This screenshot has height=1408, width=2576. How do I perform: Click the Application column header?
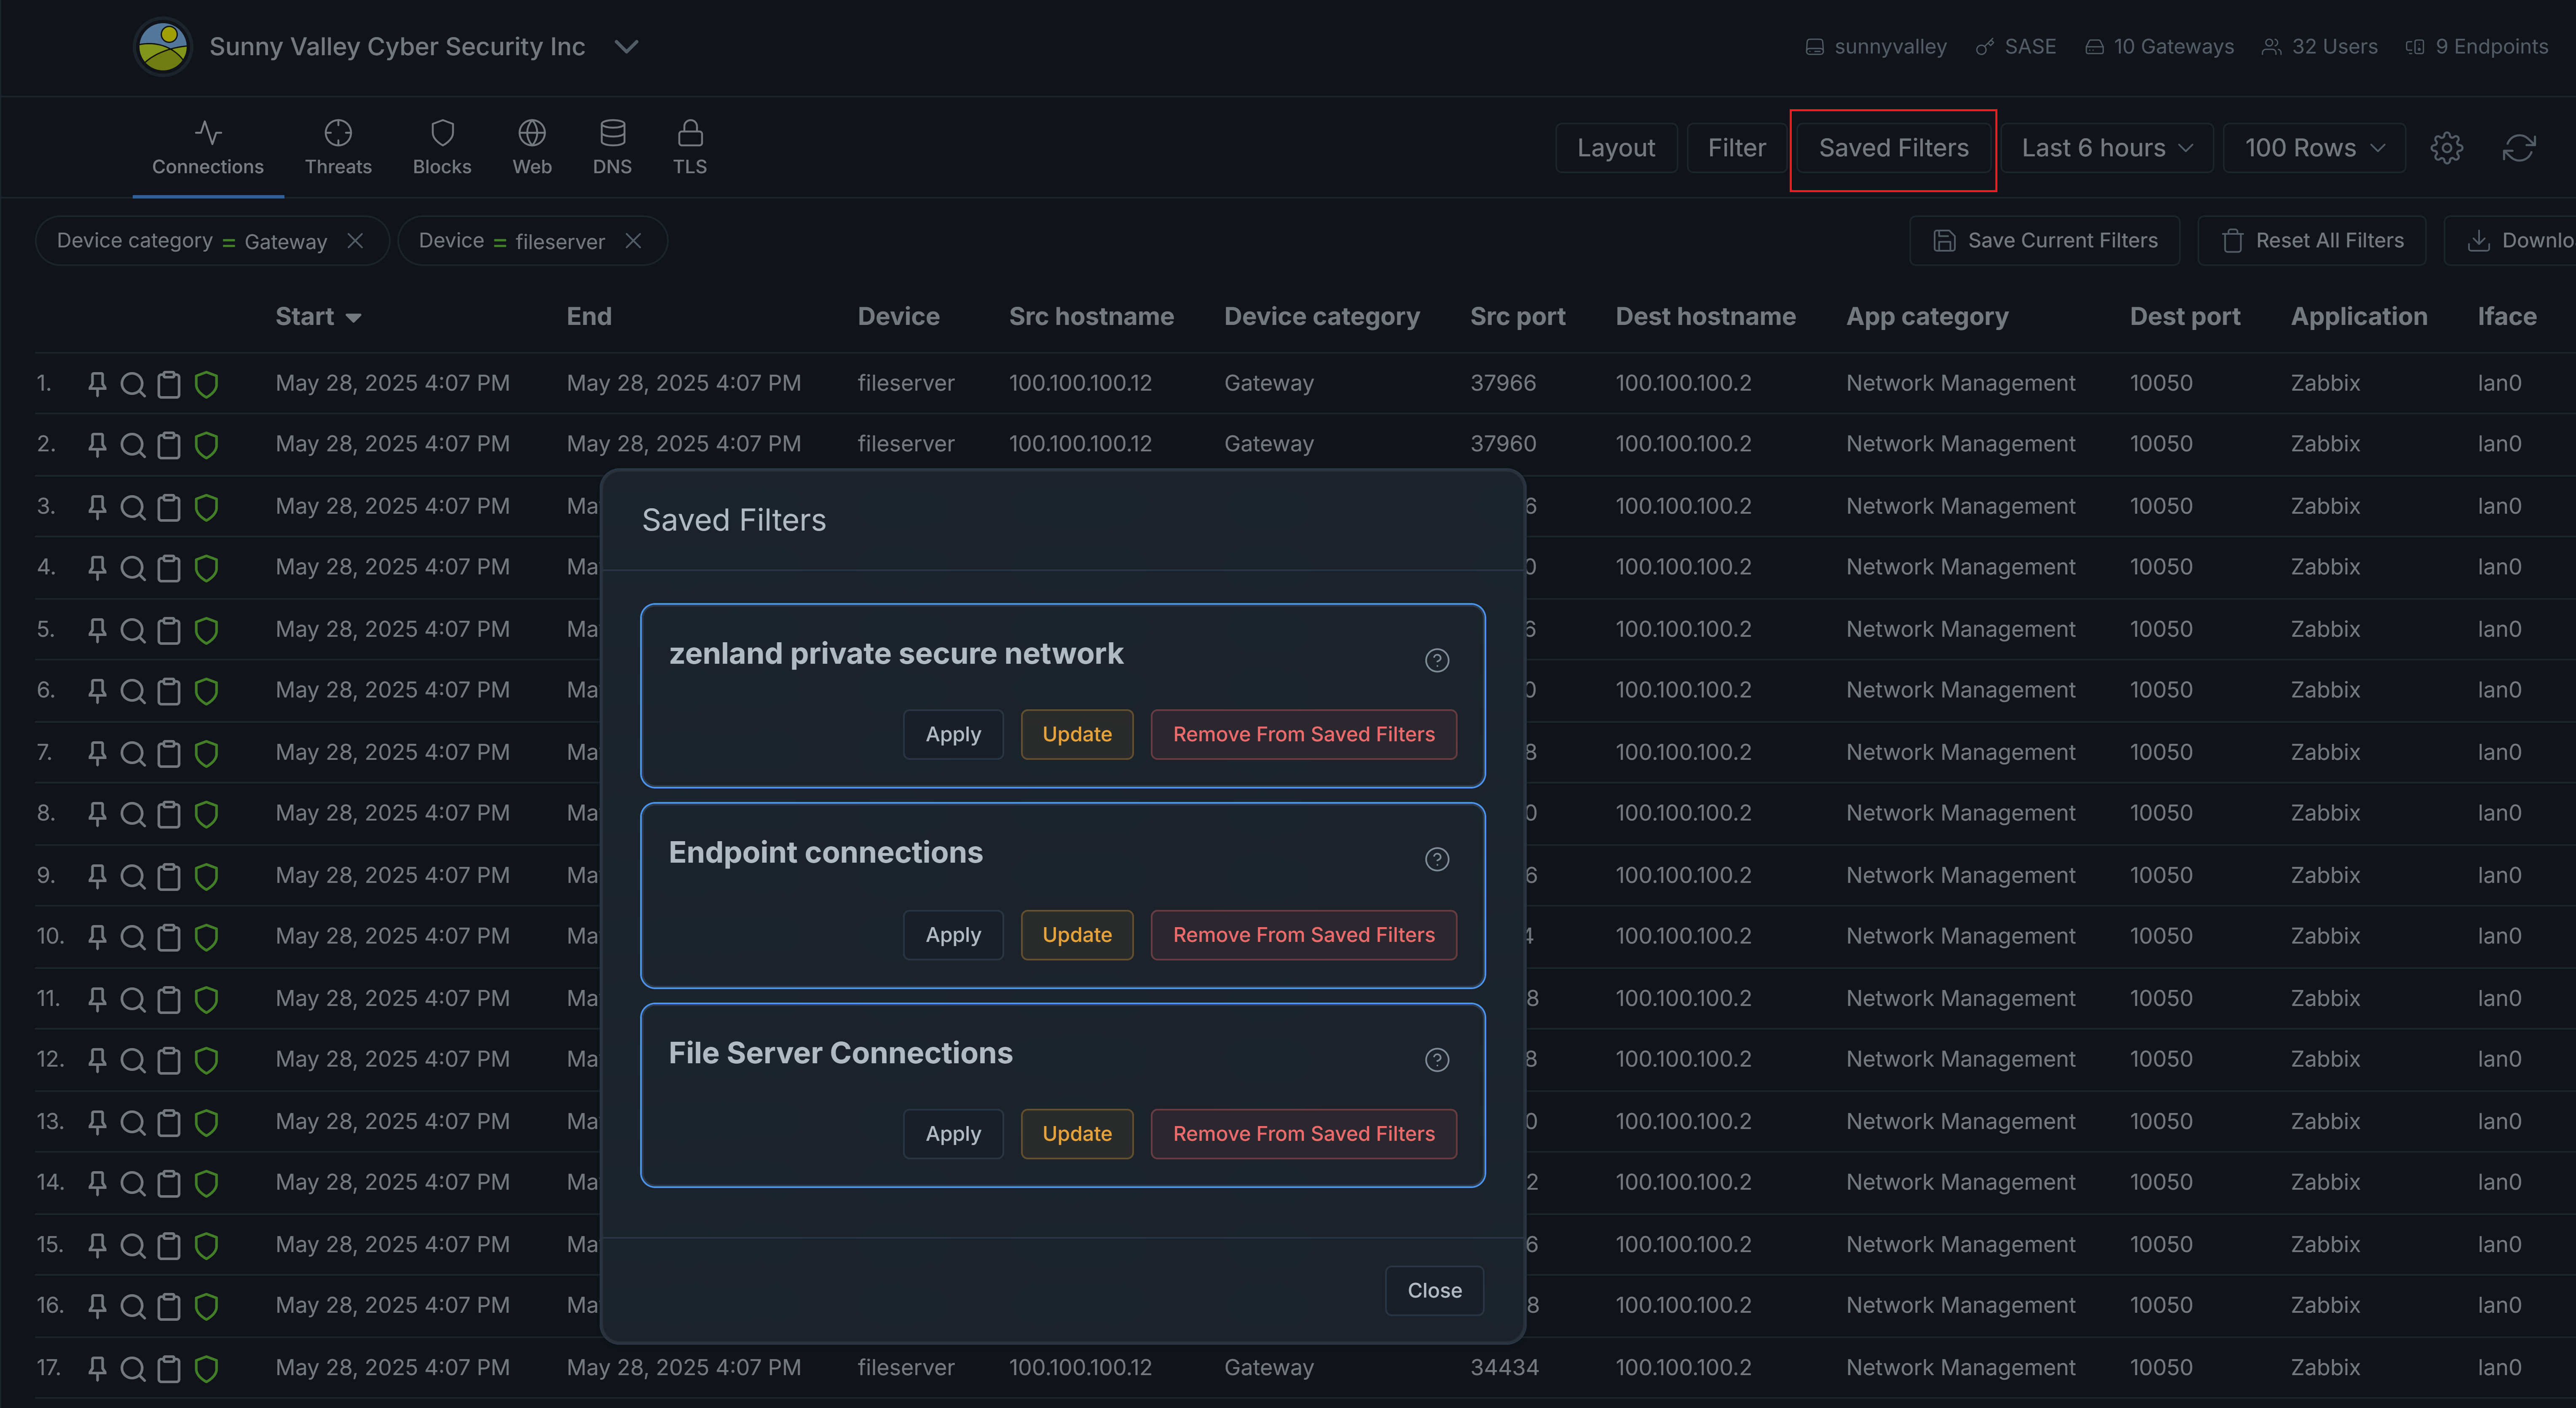tap(2358, 317)
